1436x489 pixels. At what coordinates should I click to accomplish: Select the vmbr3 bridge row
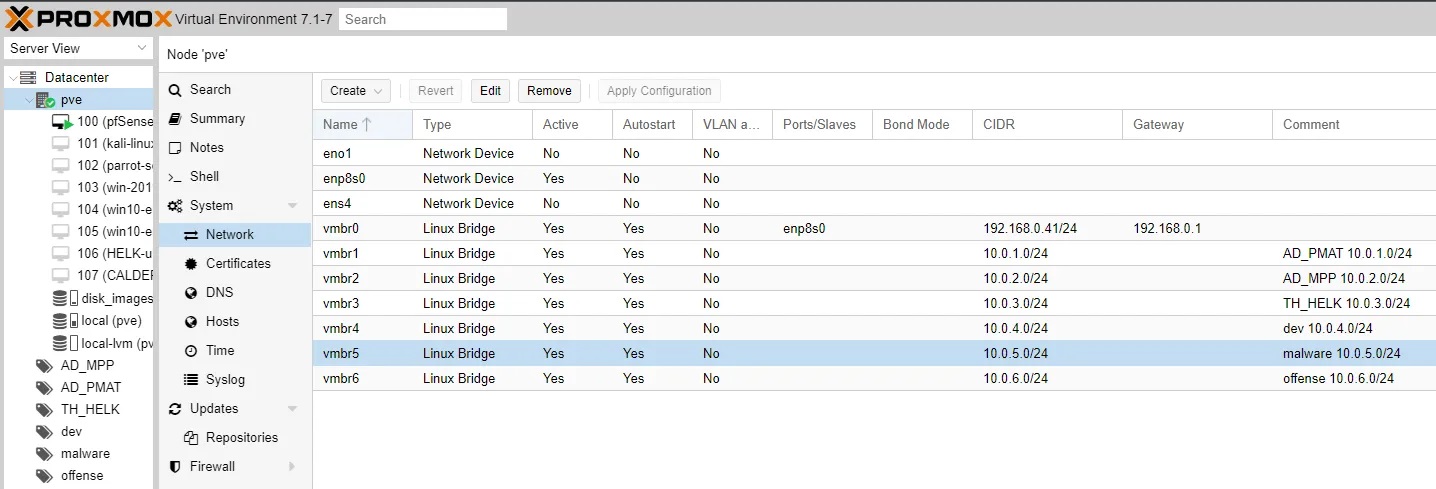(x=874, y=303)
